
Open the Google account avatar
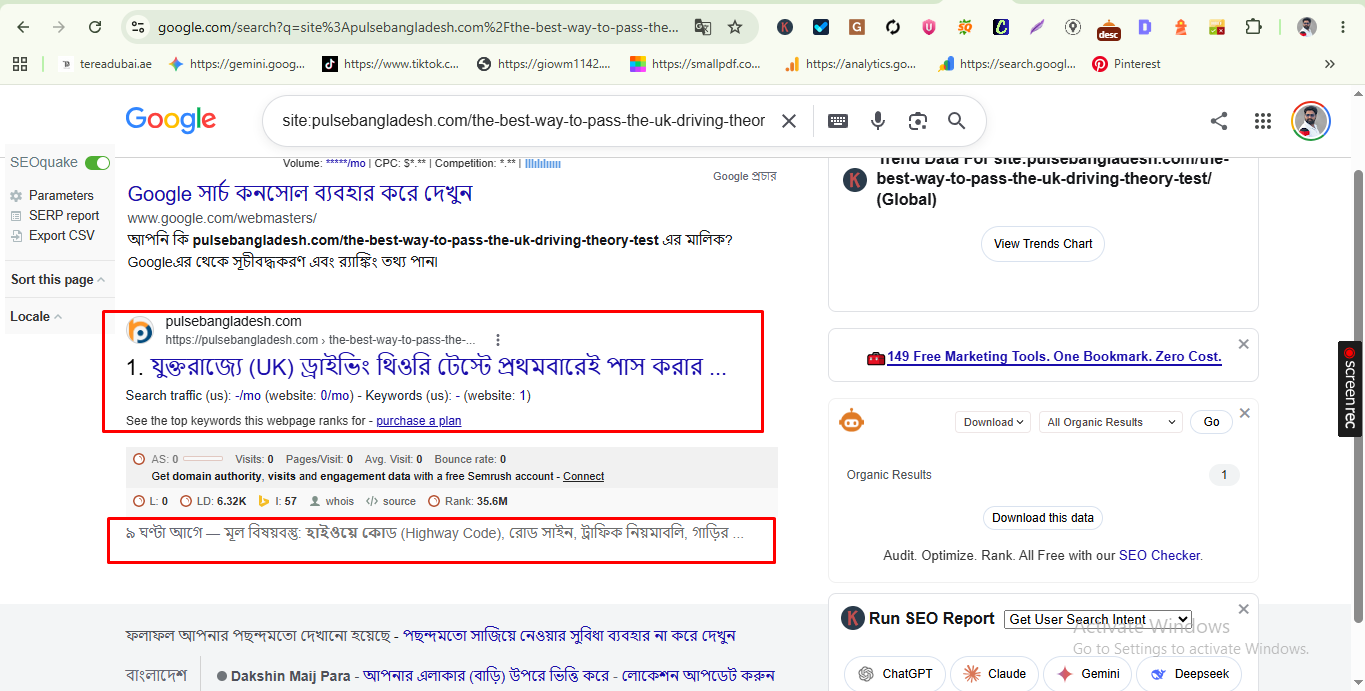pyautogui.click(x=1310, y=121)
